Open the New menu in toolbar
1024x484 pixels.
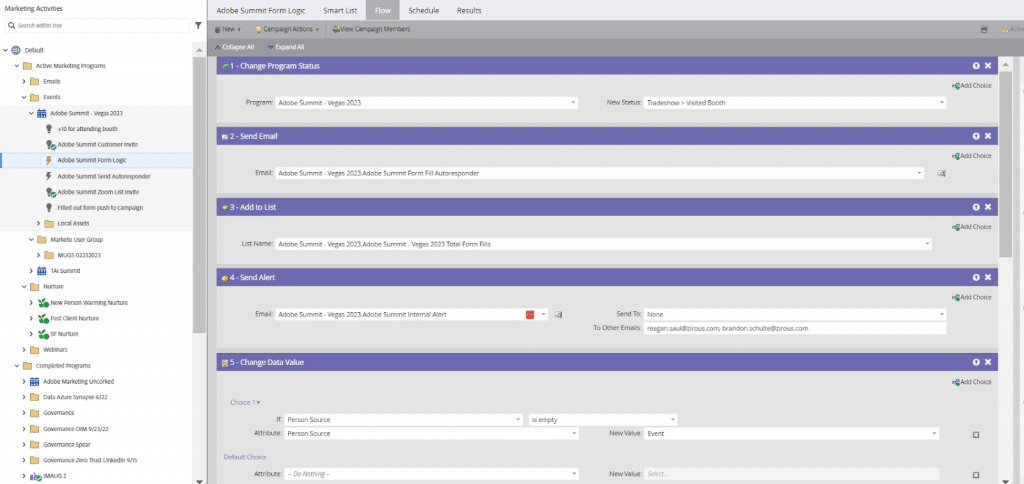(228, 29)
